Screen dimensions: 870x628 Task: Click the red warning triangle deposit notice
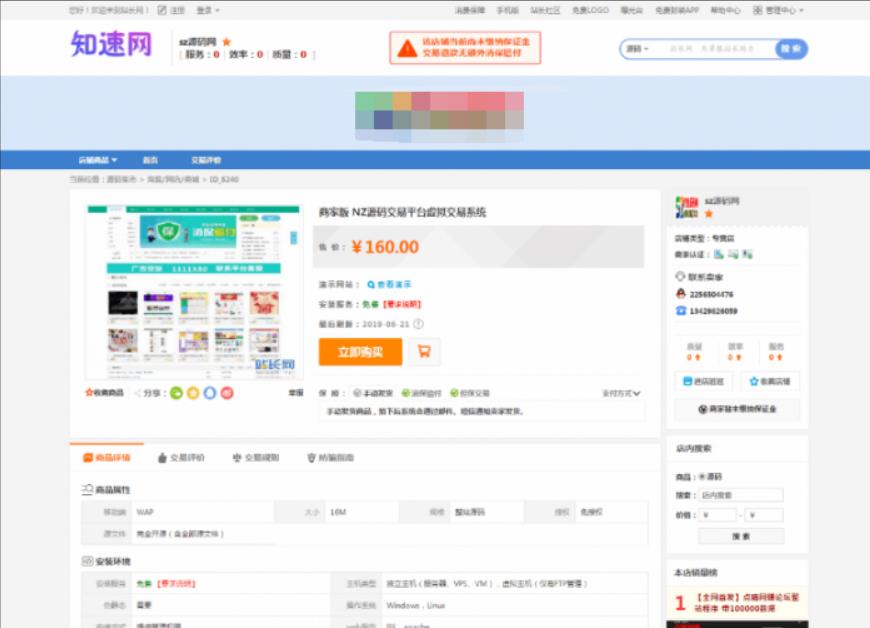point(407,47)
